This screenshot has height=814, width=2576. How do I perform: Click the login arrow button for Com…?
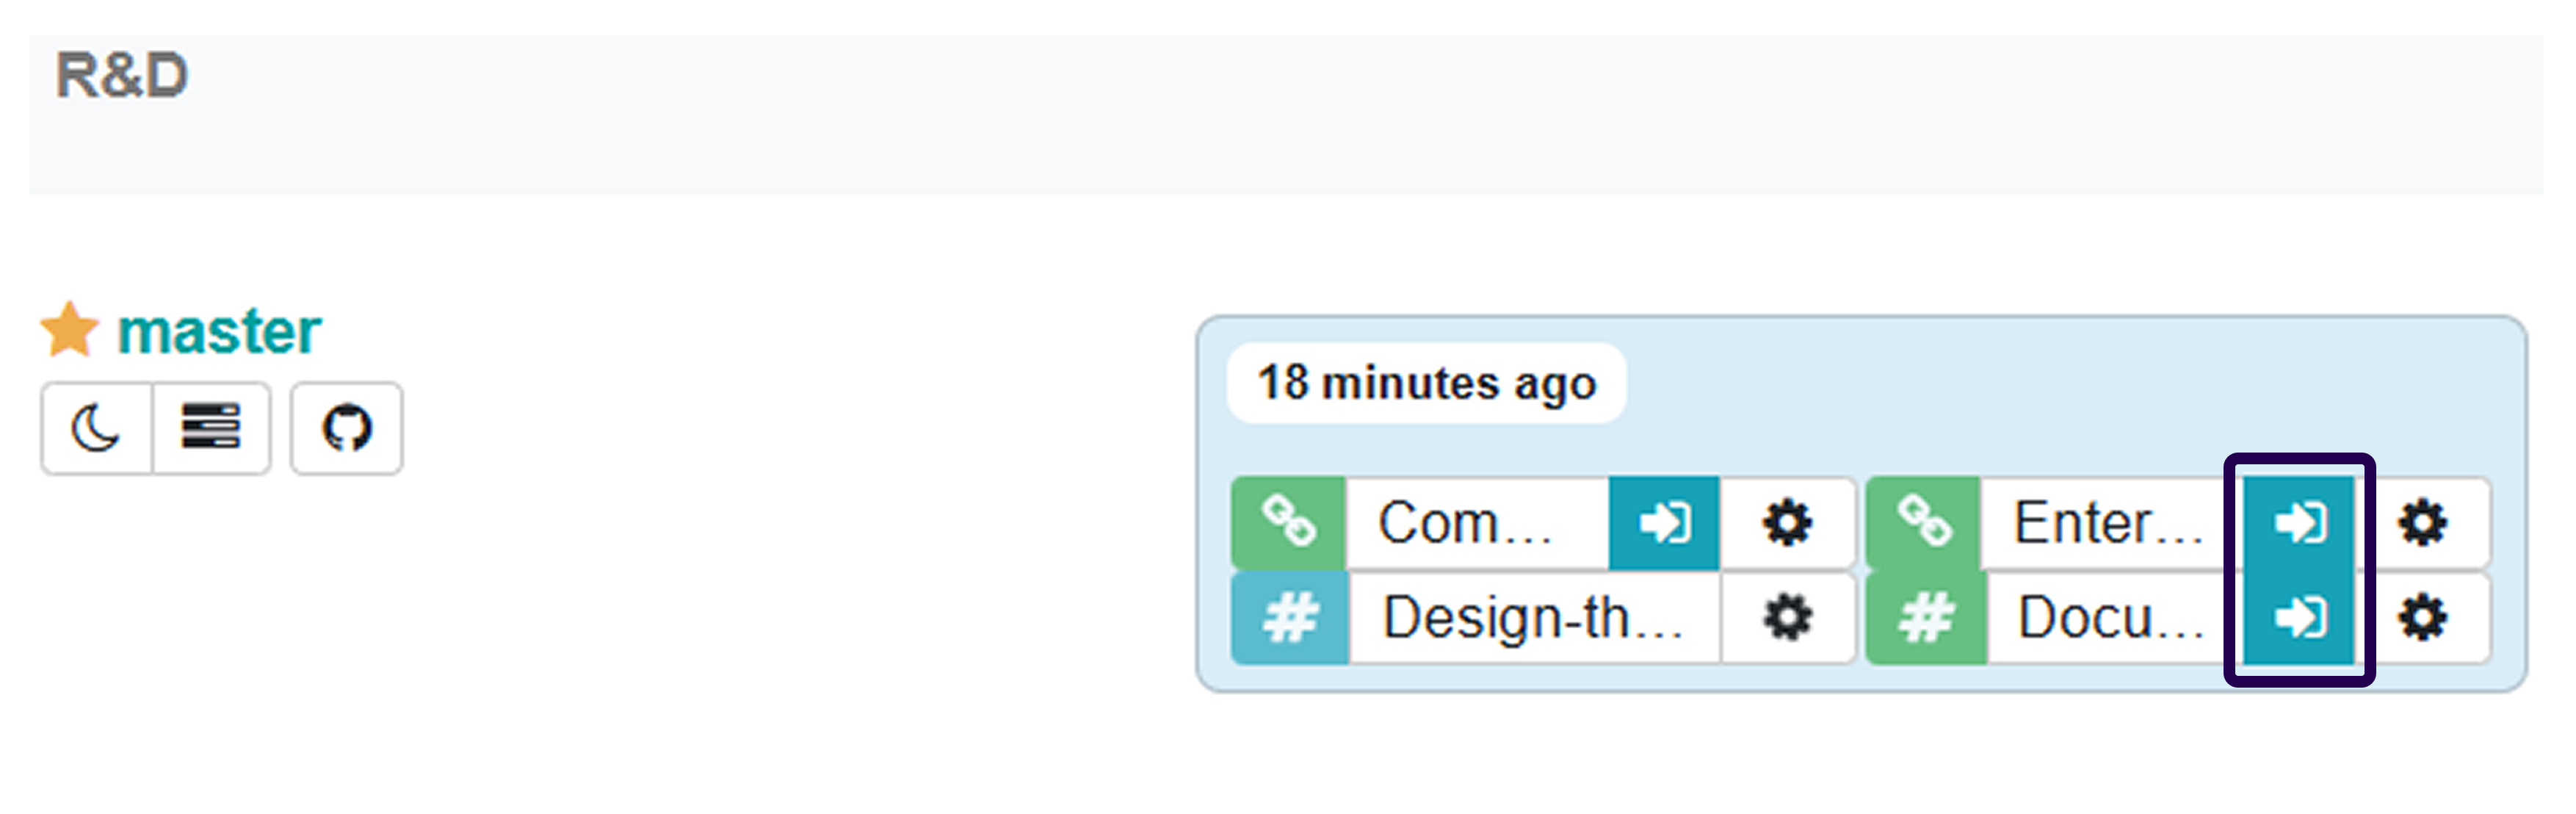tap(1664, 523)
